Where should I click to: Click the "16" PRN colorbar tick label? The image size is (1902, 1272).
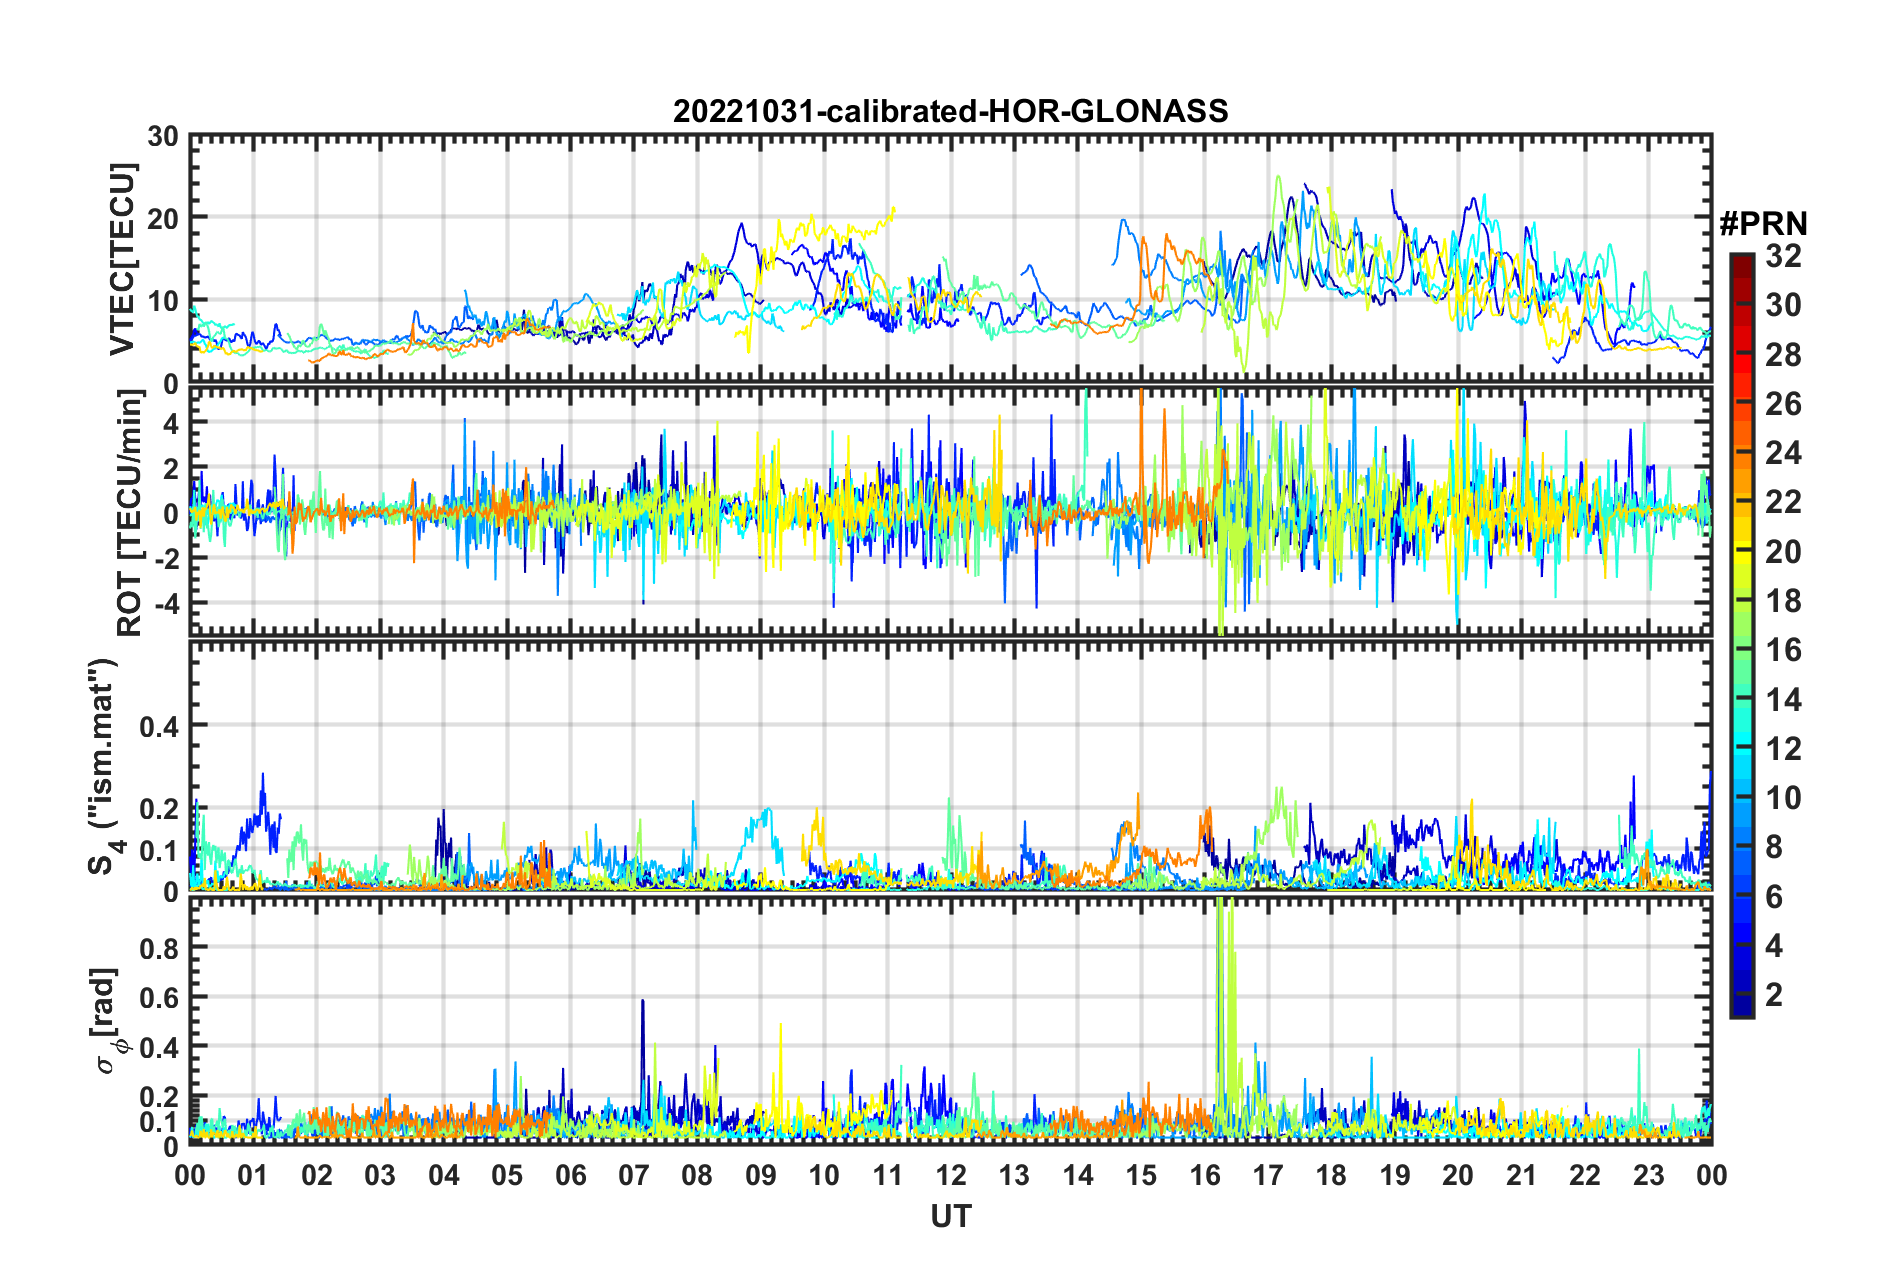pyautogui.click(x=1783, y=650)
